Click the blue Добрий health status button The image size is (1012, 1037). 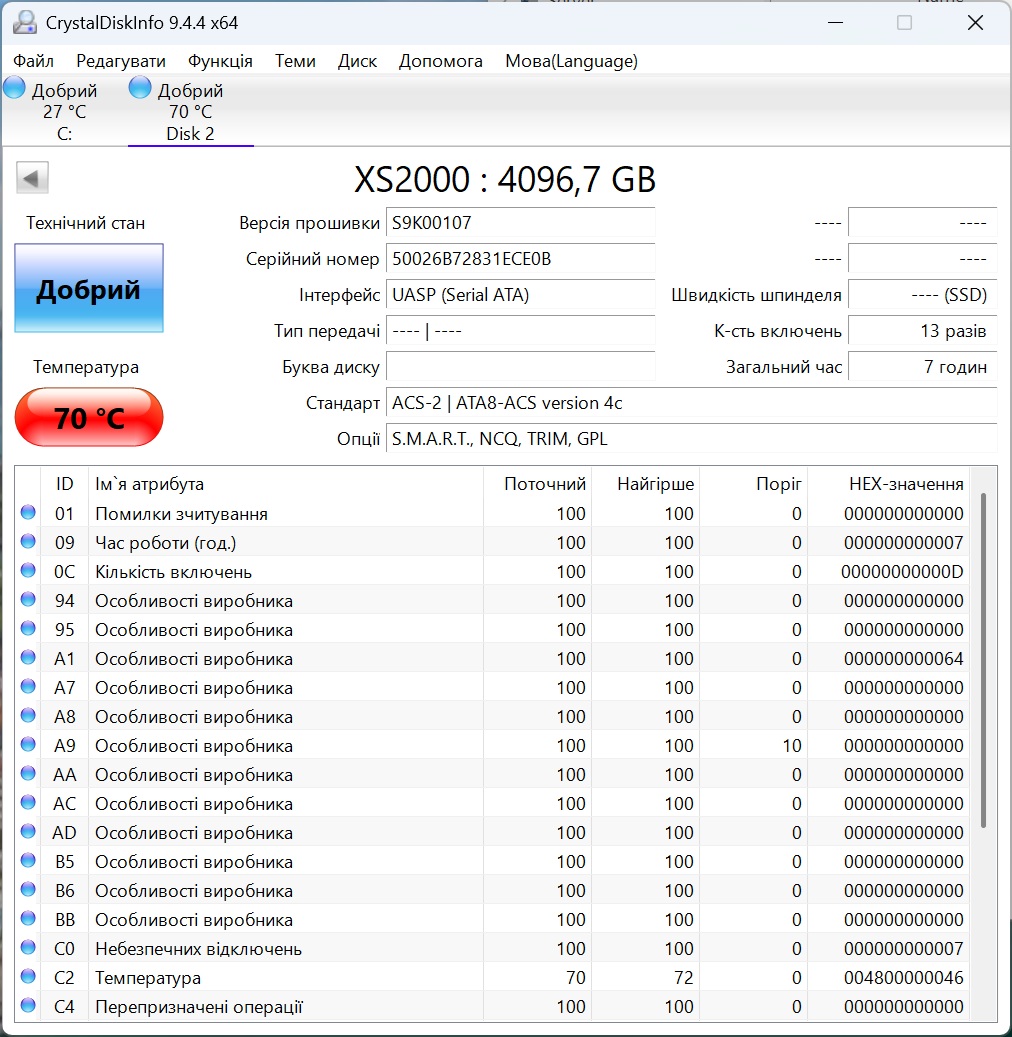[89, 288]
